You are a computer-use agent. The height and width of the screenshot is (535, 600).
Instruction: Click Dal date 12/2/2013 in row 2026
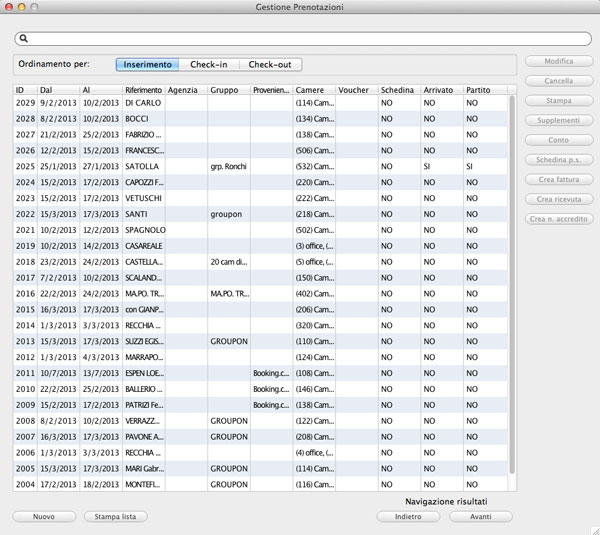[59, 151]
